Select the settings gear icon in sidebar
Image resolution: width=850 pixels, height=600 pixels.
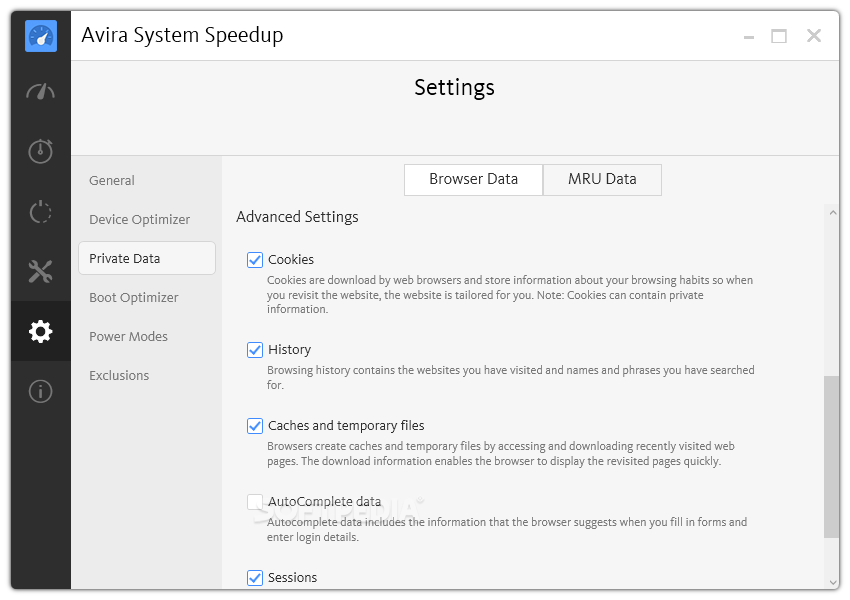(x=41, y=331)
